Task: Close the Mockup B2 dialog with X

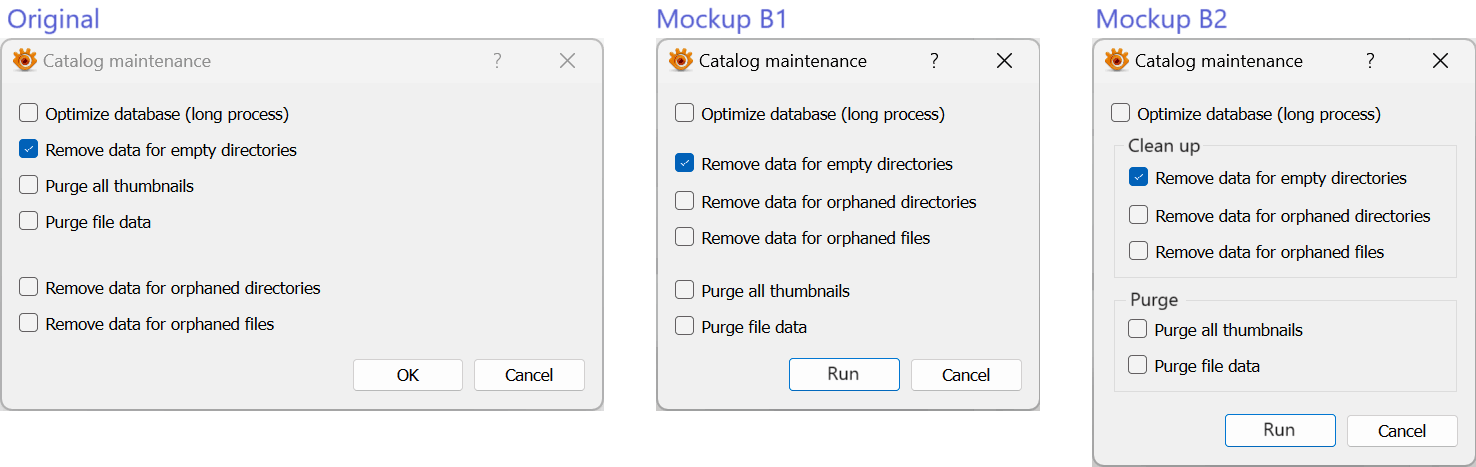Action: [1440, 61]
